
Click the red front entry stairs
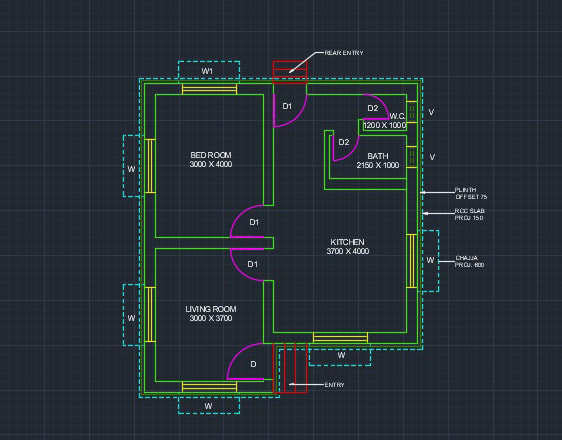290,368
